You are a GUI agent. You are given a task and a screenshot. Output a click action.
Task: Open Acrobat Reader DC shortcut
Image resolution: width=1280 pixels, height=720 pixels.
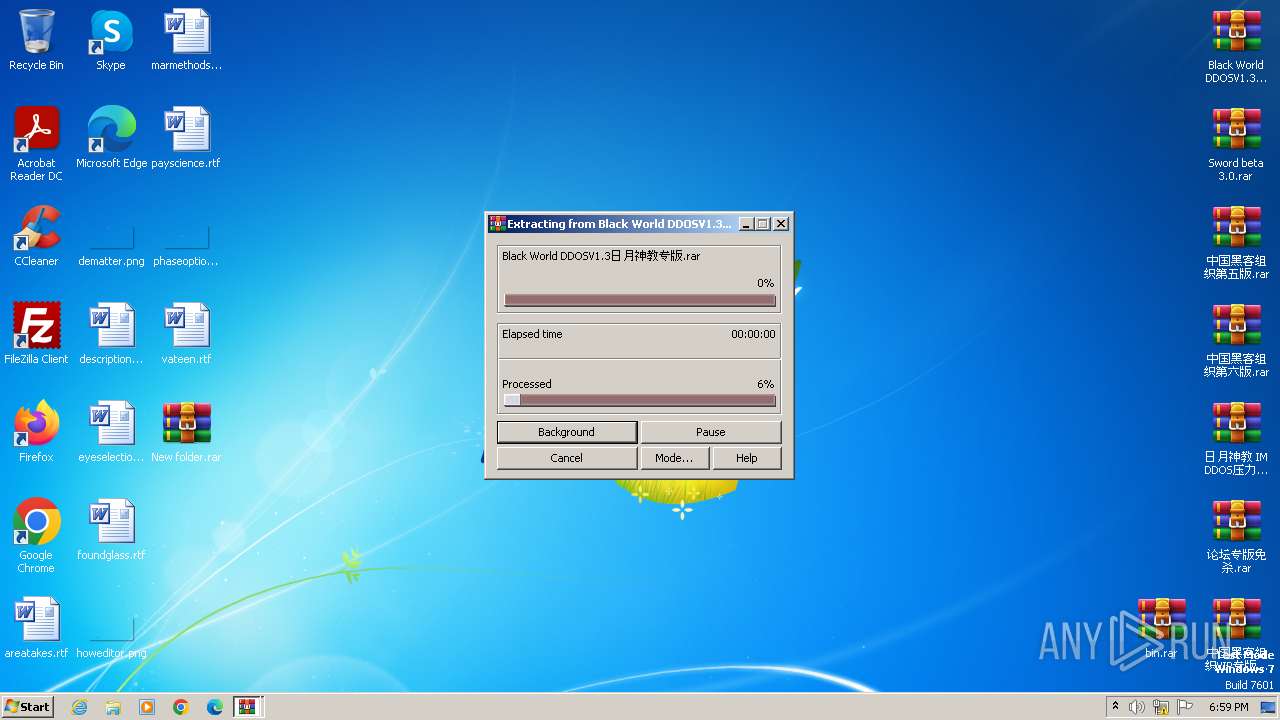click(36, 144)
